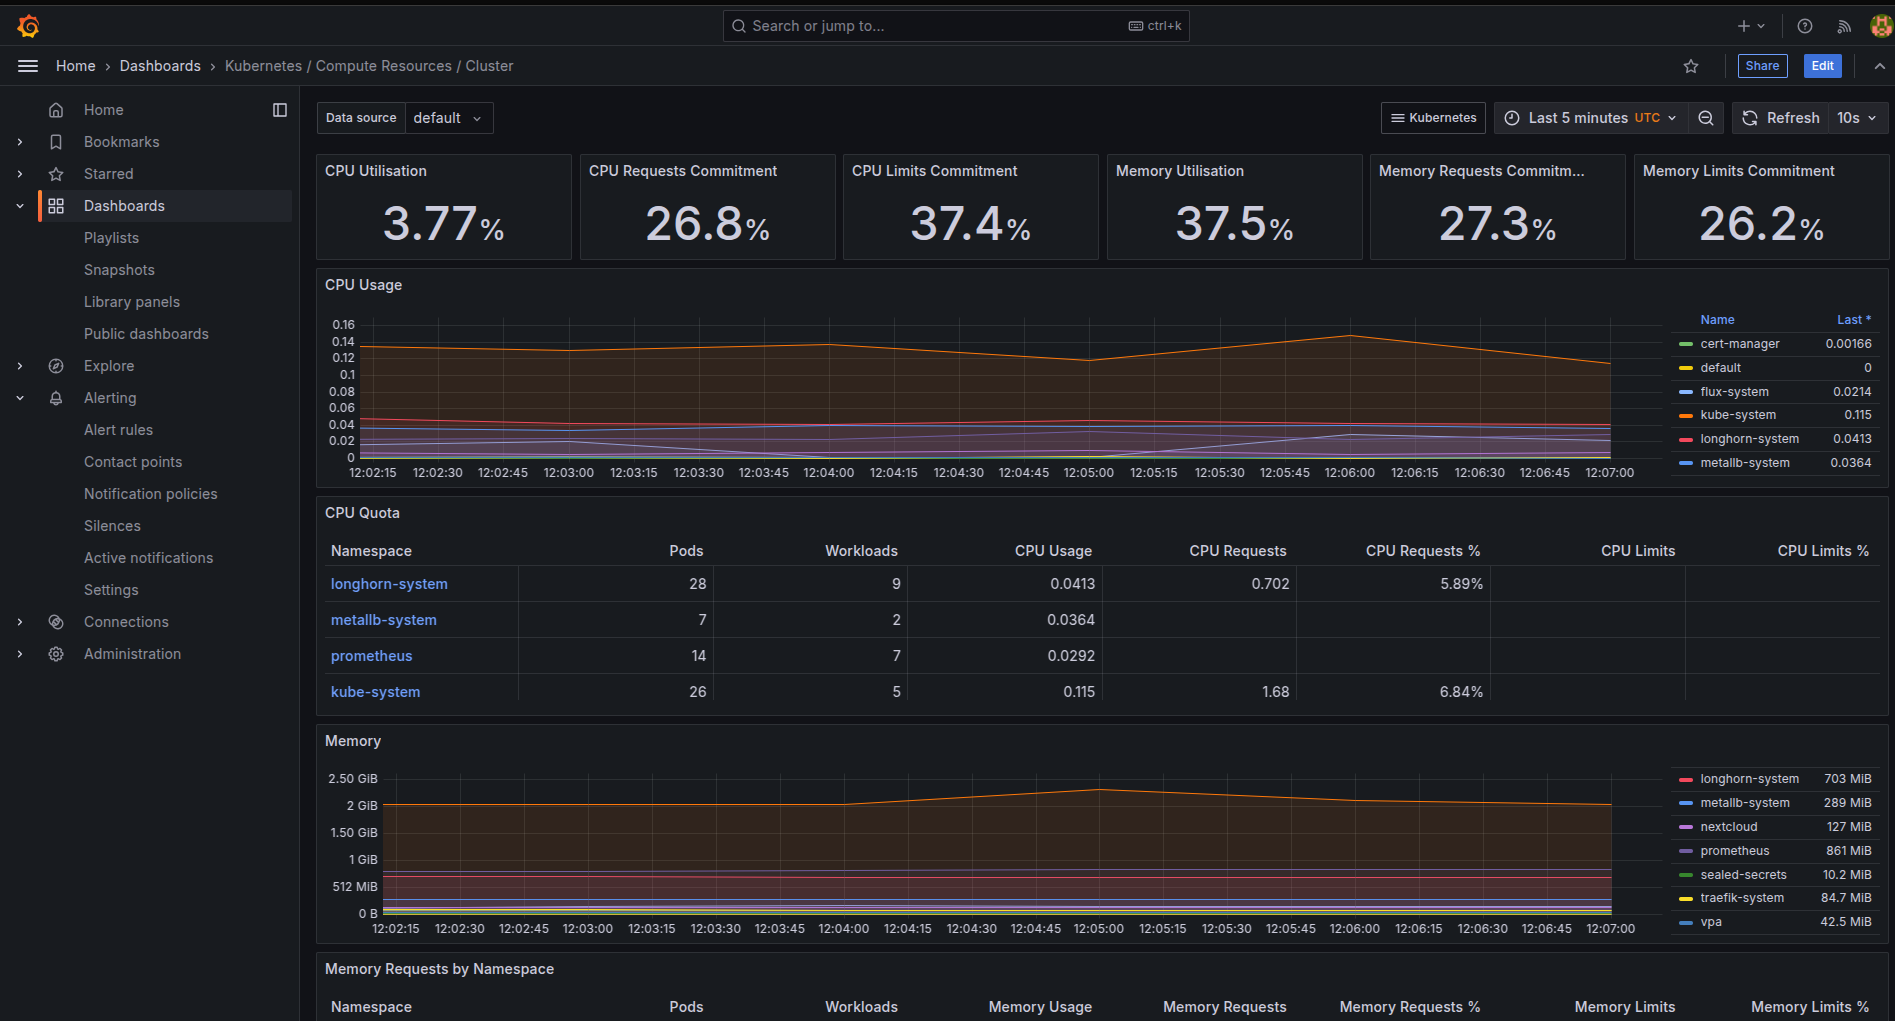
Task: Click the zoom out time range icon
Action: pos(1706,118)
